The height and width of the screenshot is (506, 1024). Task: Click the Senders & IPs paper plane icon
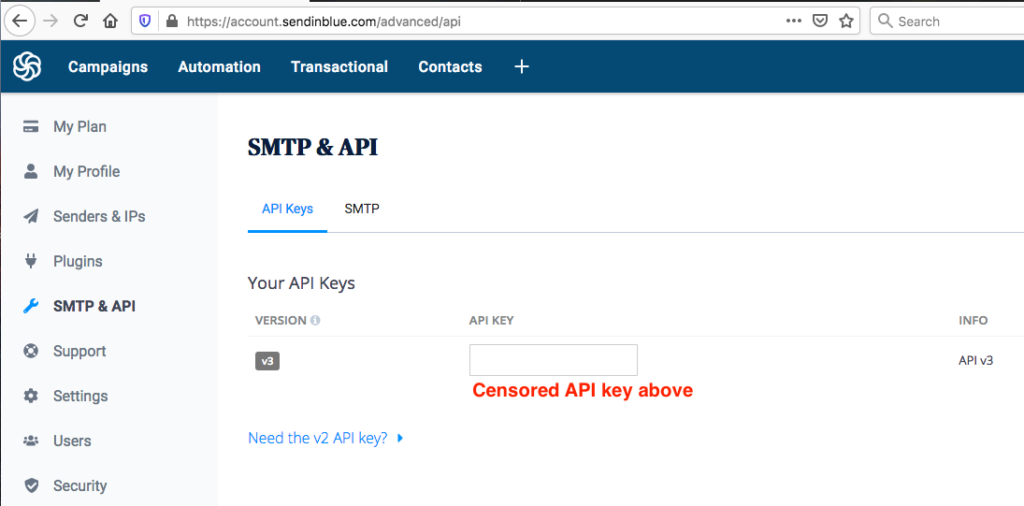pyautogui.click(x=31, y=217)
